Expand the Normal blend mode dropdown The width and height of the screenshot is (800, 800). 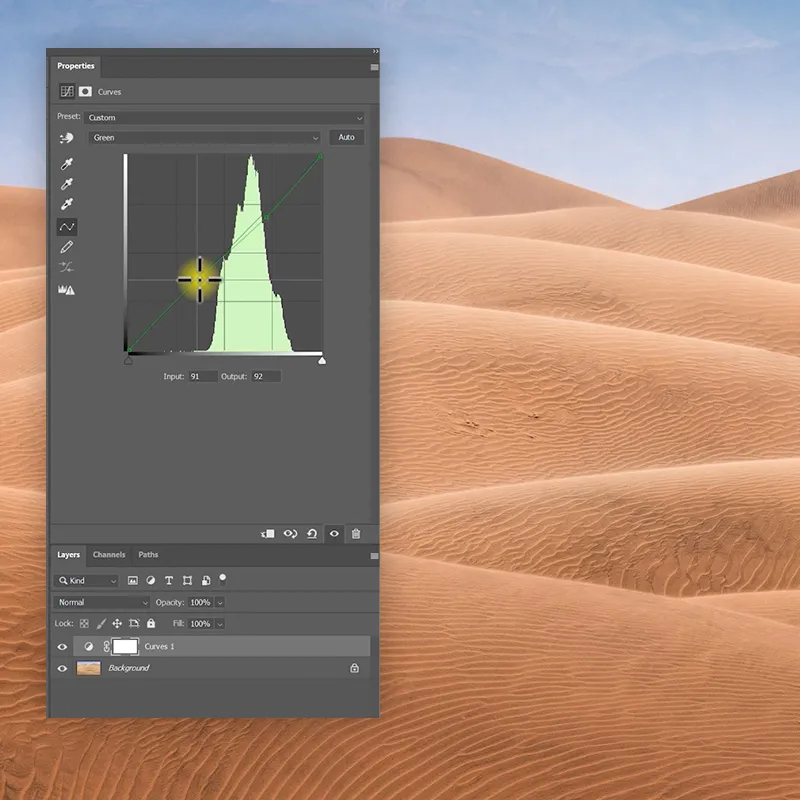pyautogui.click(x=100, y=603)
